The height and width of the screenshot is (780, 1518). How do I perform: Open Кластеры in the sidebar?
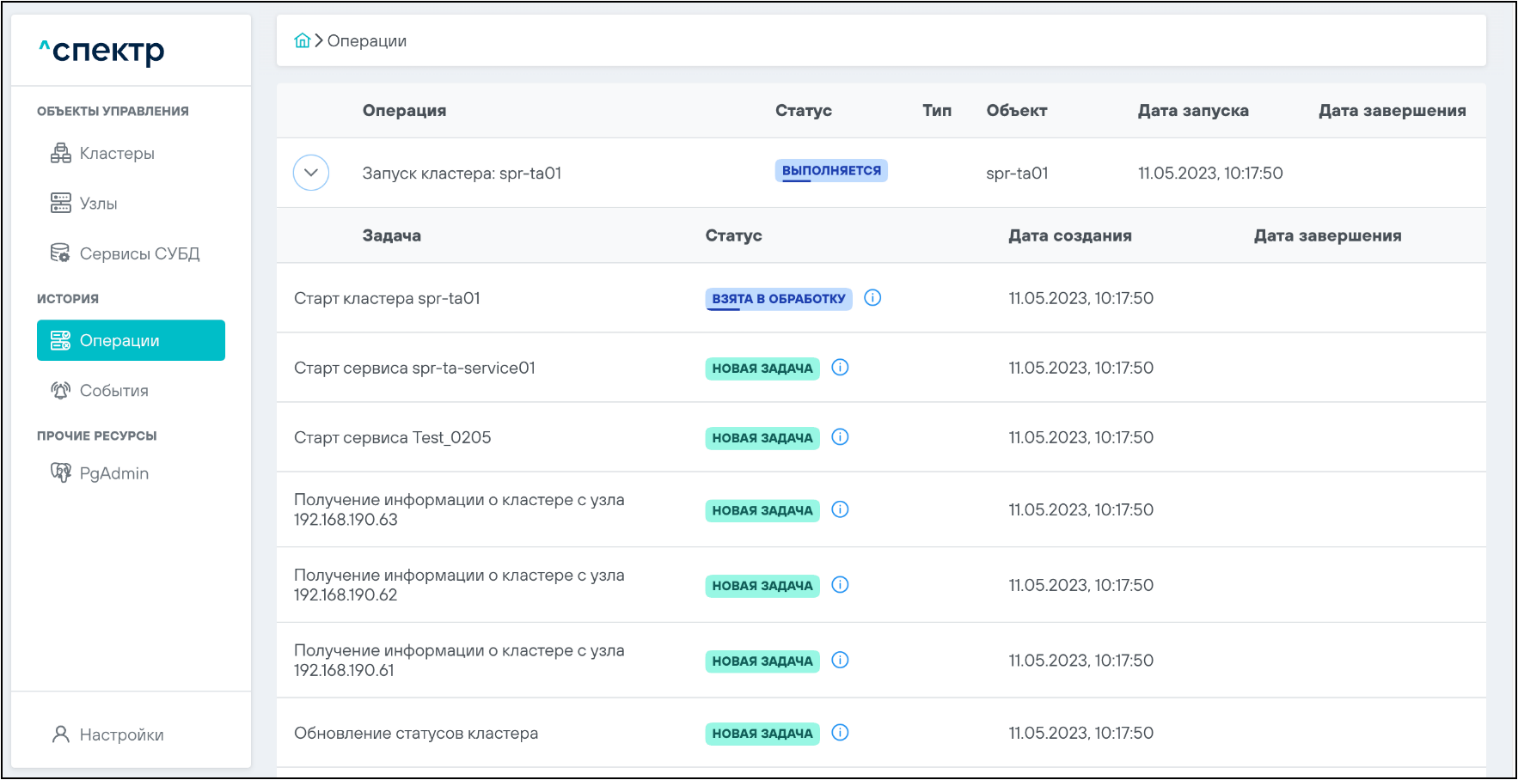[116, 154]
